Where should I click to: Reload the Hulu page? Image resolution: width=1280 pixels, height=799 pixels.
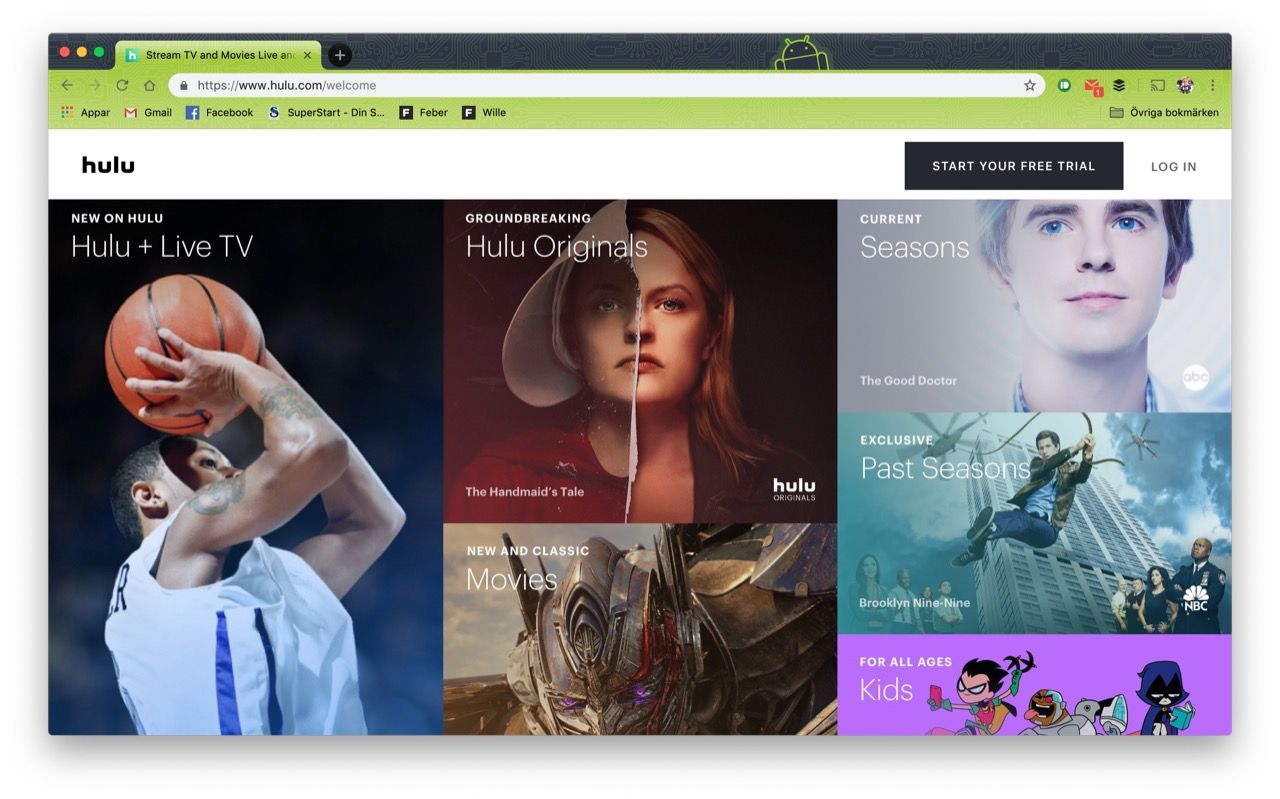click(122, 86)
